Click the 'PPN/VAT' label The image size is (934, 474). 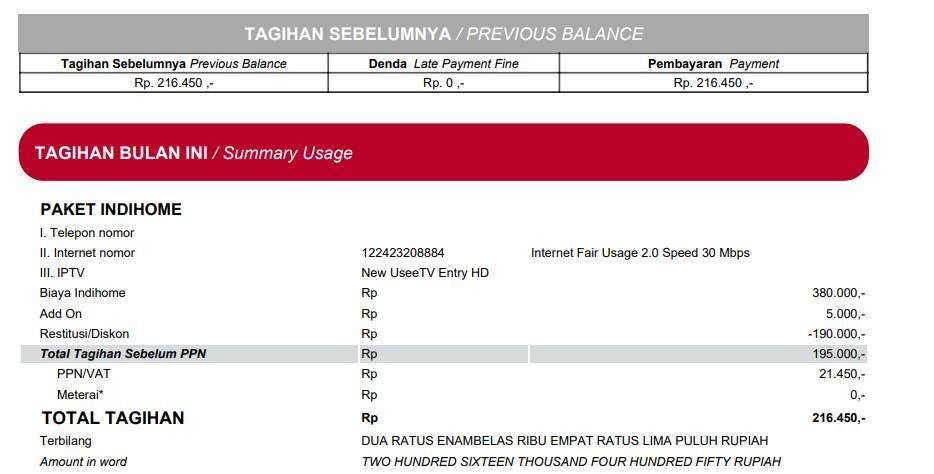[83, 374]
